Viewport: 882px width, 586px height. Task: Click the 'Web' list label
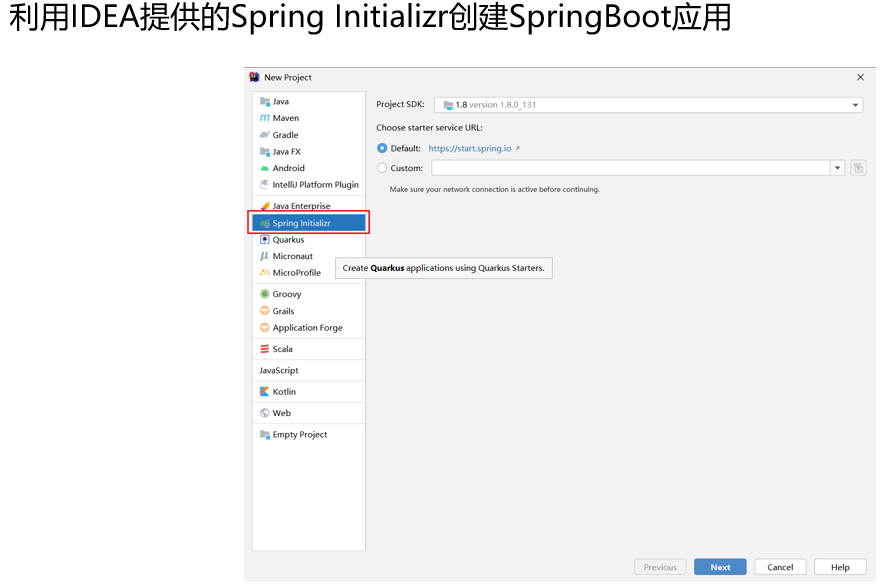click(282, 413)
